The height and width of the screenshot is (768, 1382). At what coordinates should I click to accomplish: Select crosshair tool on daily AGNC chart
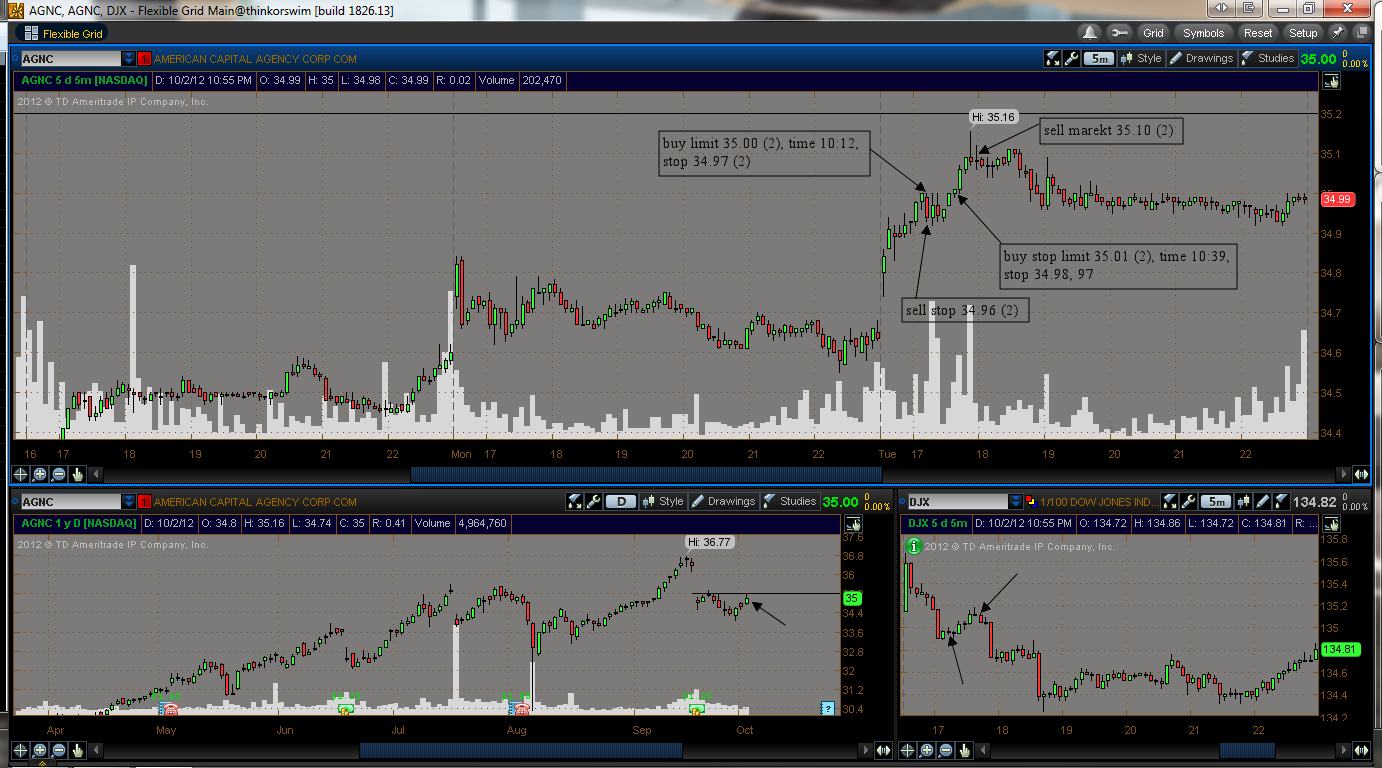click(x=21, y=749)
